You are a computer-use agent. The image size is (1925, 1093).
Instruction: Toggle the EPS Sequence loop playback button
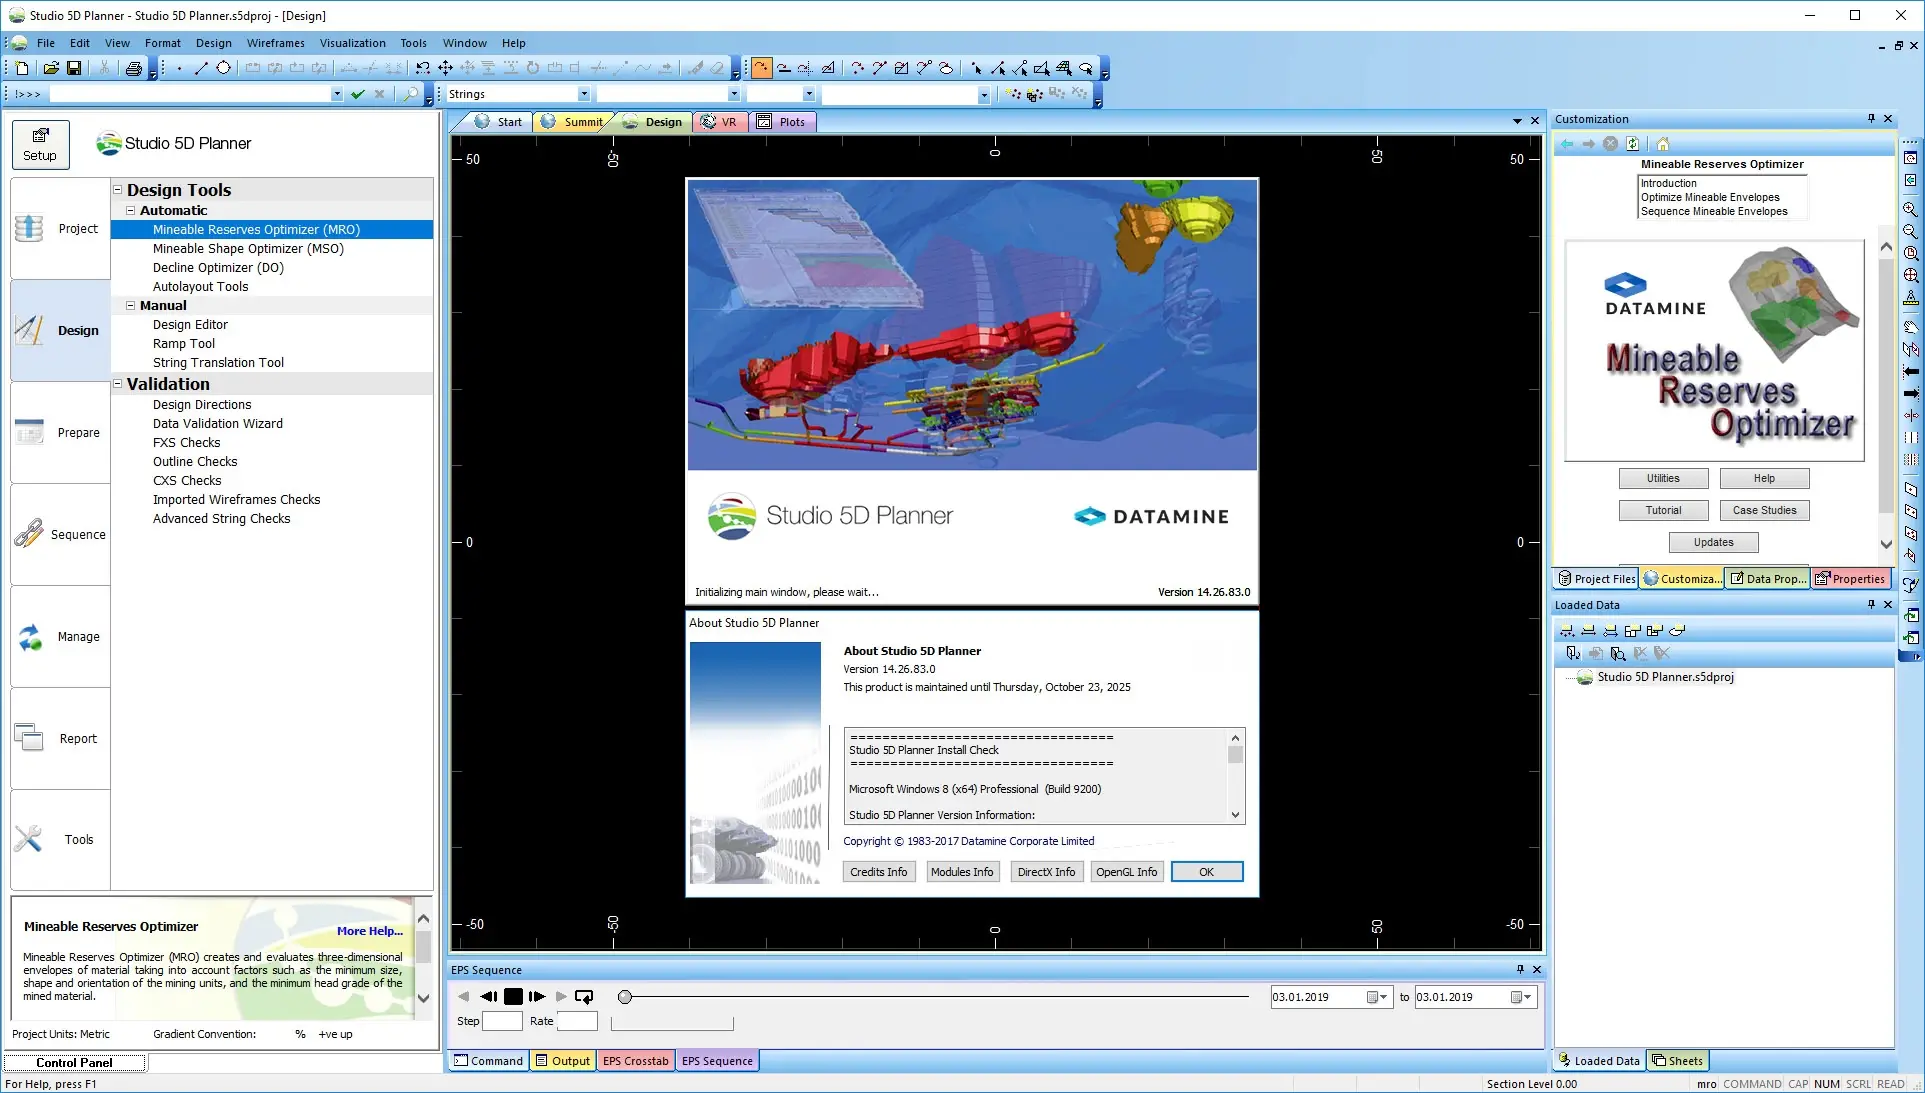click(x=584, y=997)
